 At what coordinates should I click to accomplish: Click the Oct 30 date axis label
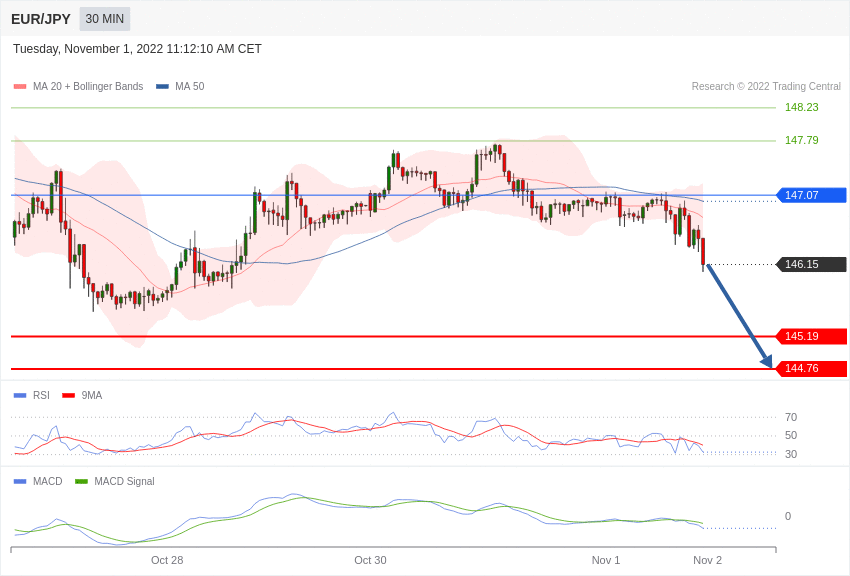coord(370,560)
